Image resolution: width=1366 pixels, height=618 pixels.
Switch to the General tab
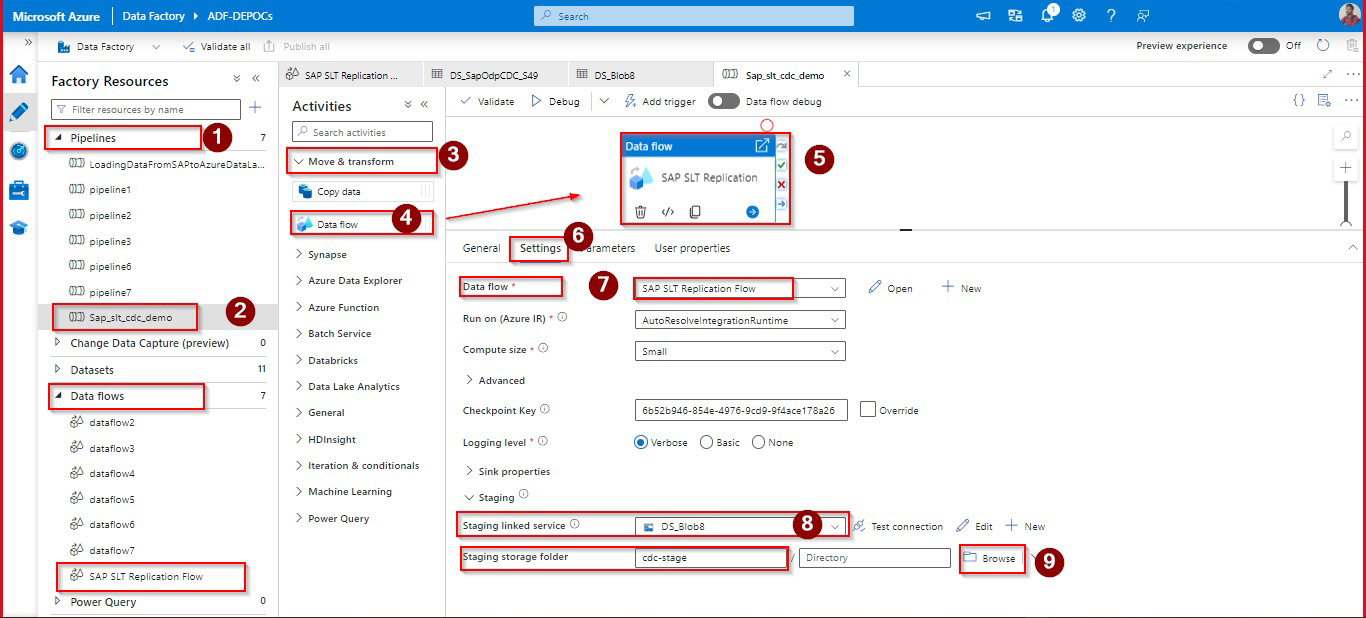(481, 248)
